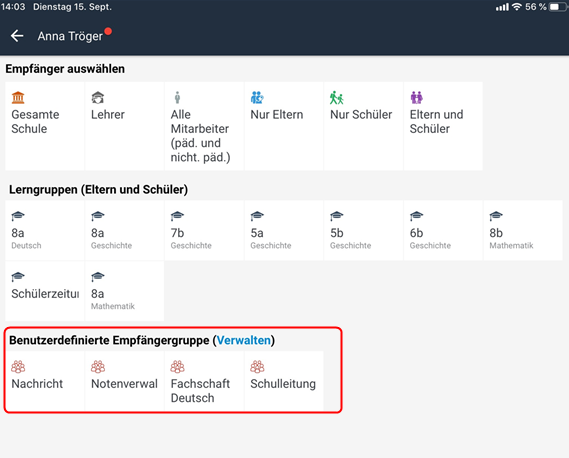Pick the 5a Geschichte group
The height and width of the screenshot is (458, 569).
284,230
